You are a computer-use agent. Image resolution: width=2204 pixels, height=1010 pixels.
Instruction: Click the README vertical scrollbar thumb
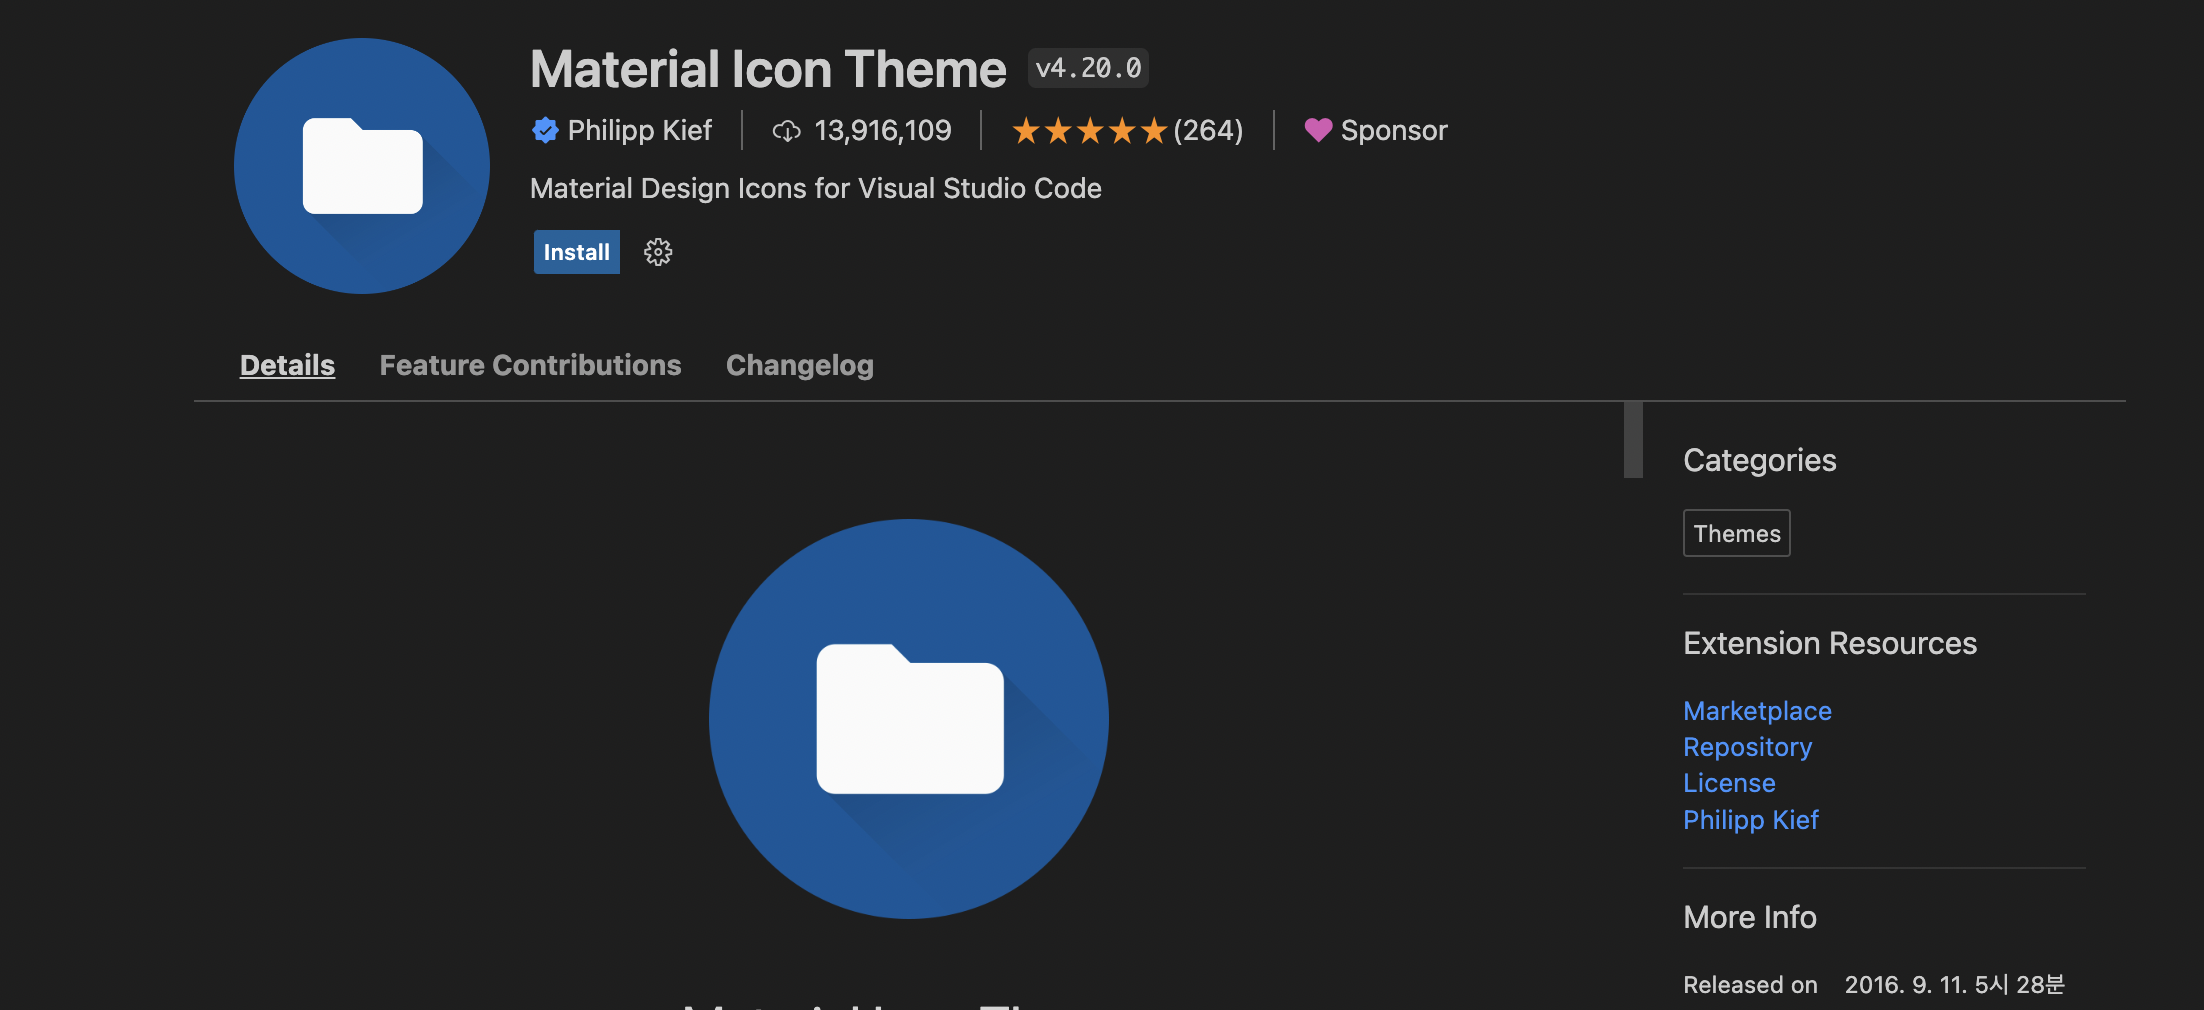click(x=1633, y=440)
